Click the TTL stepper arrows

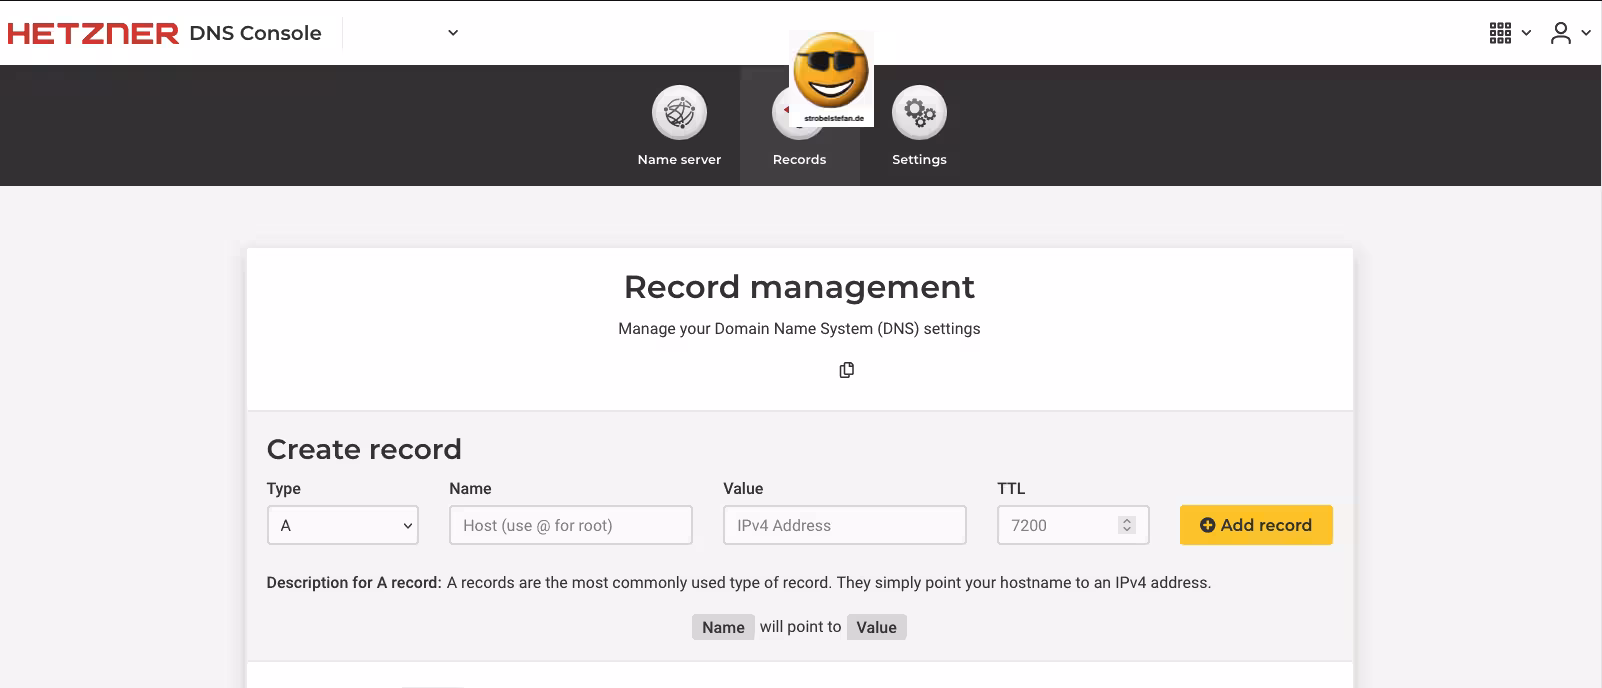tap(1127, 525)
